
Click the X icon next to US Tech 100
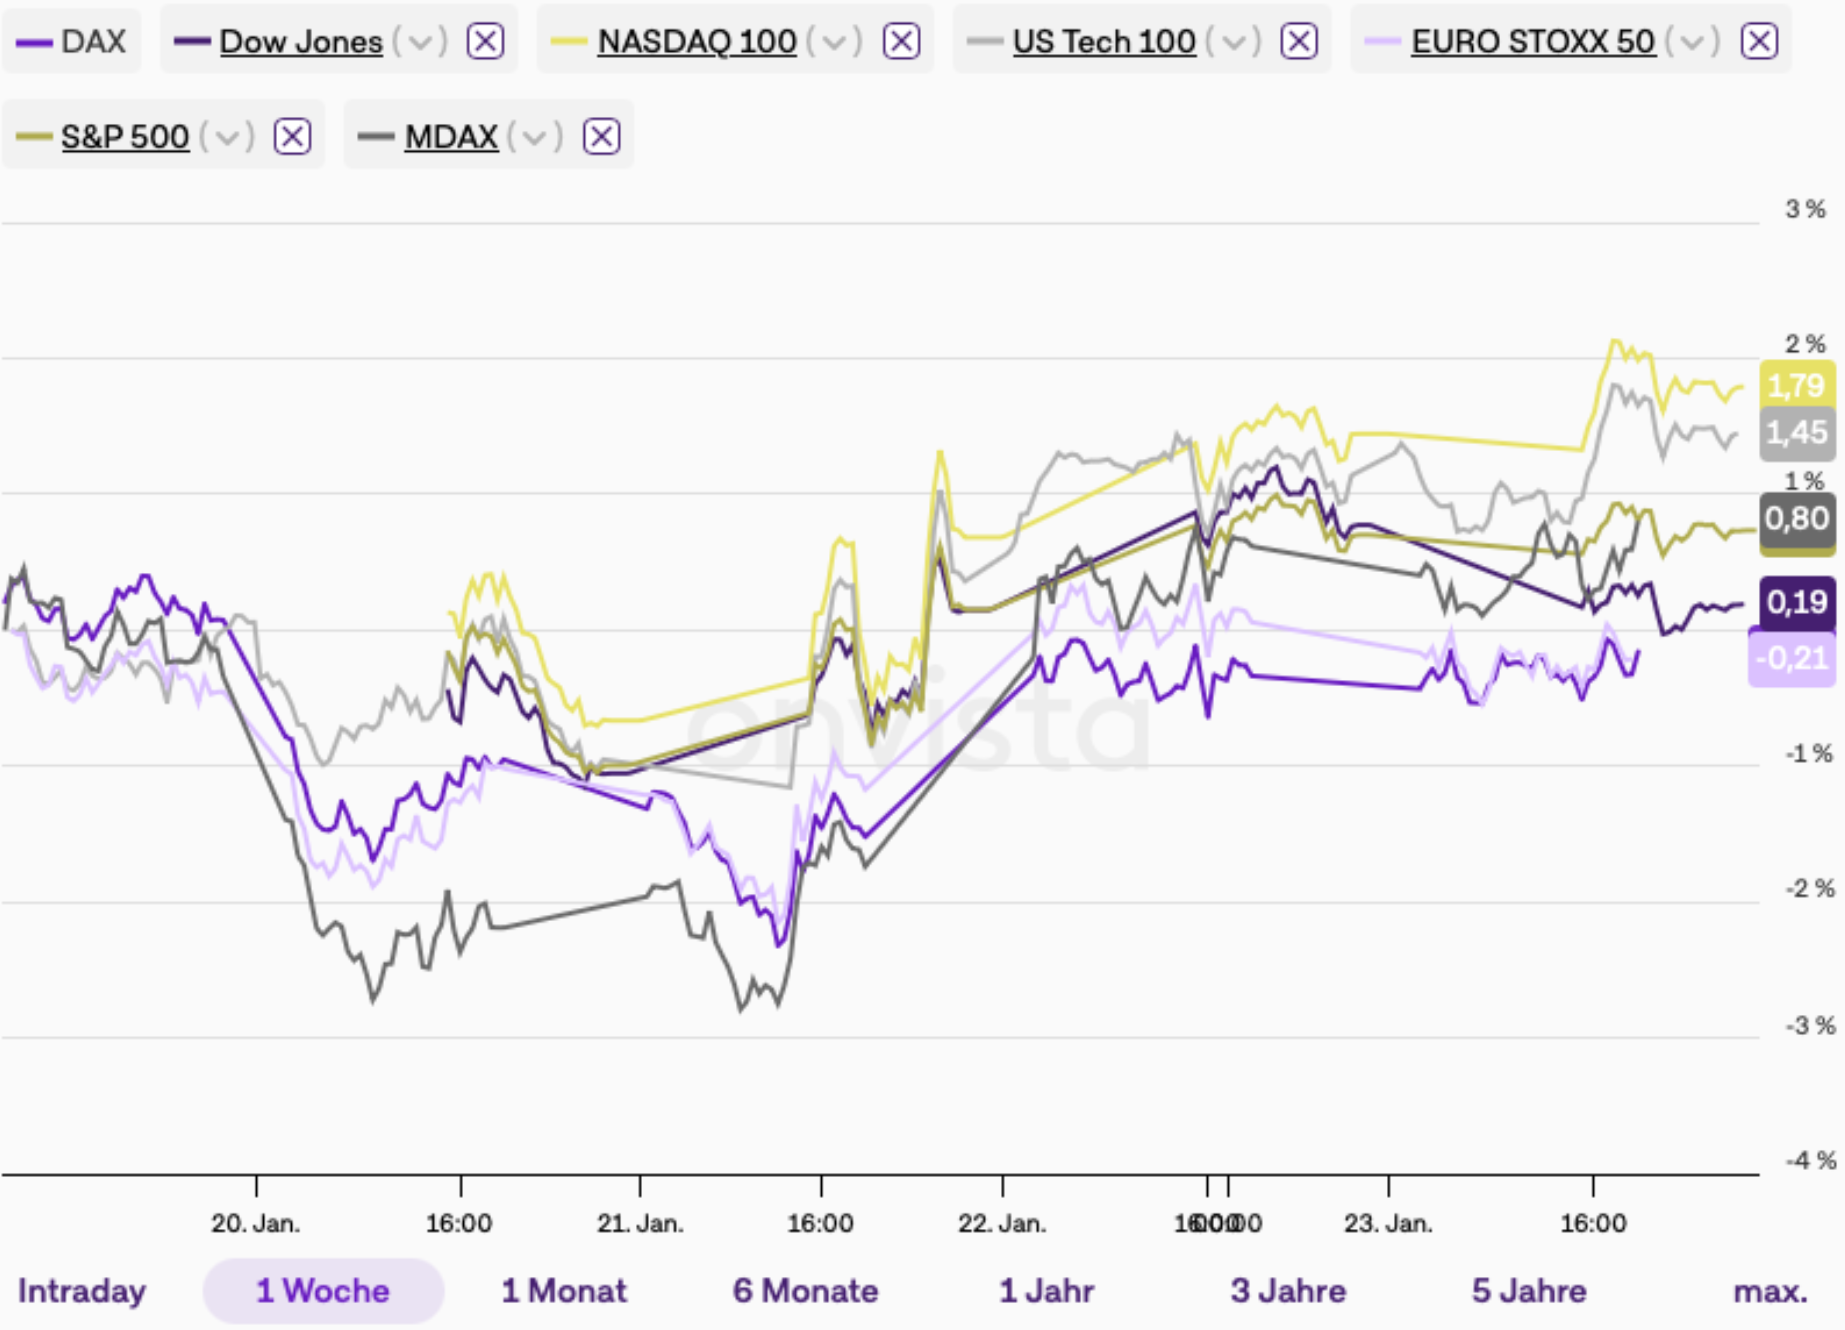[1299, 42]
